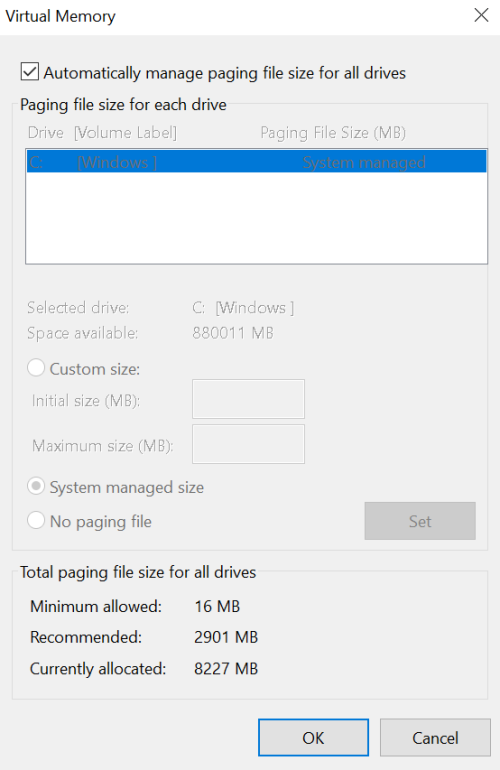Focus the Initial size (MB) input box
The image size is (500, 770).
(x=248, y=399)
